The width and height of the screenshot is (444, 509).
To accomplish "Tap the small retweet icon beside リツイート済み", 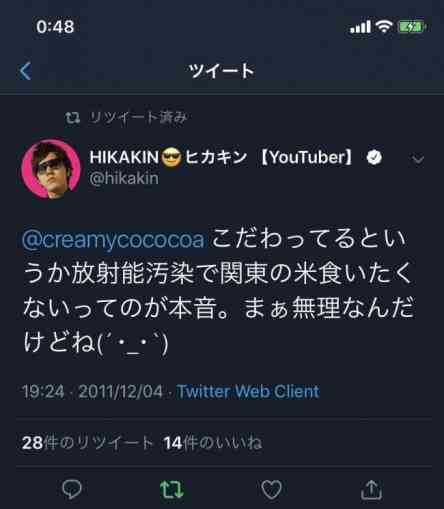I will pyautogui.click(x=72, y=117).
